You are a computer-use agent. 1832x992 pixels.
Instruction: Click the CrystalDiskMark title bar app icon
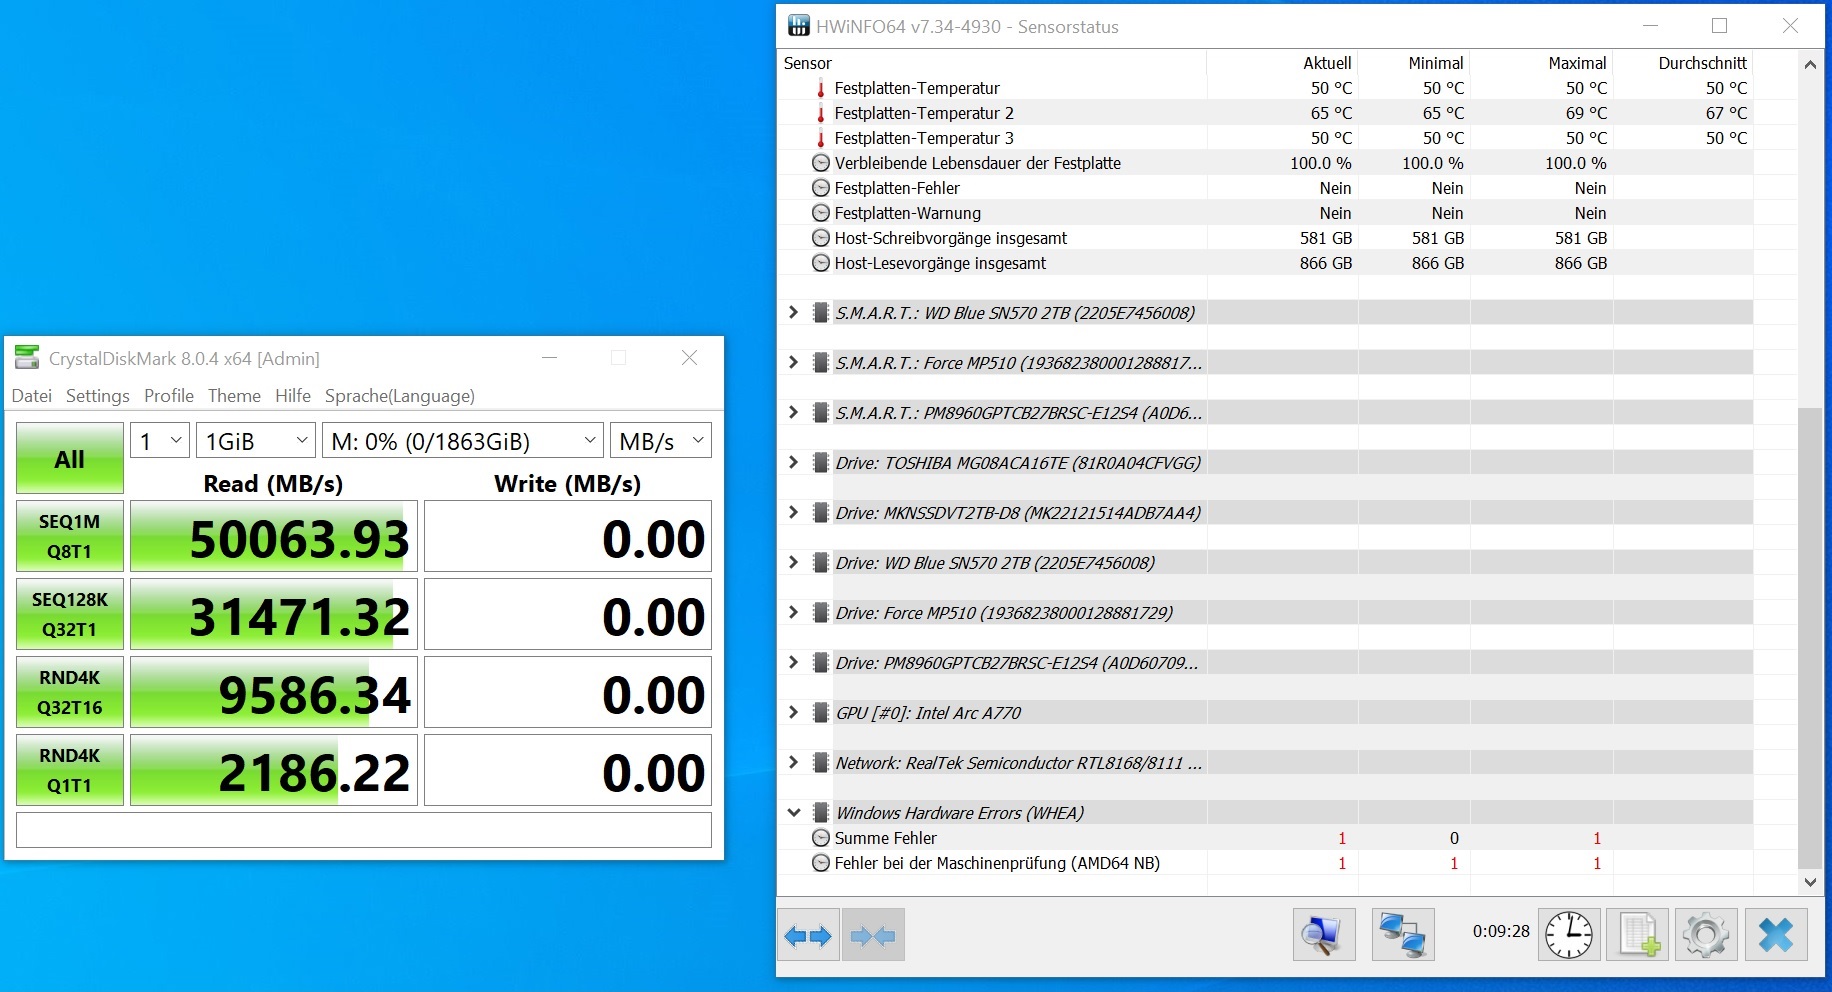[x=27, y=358]
